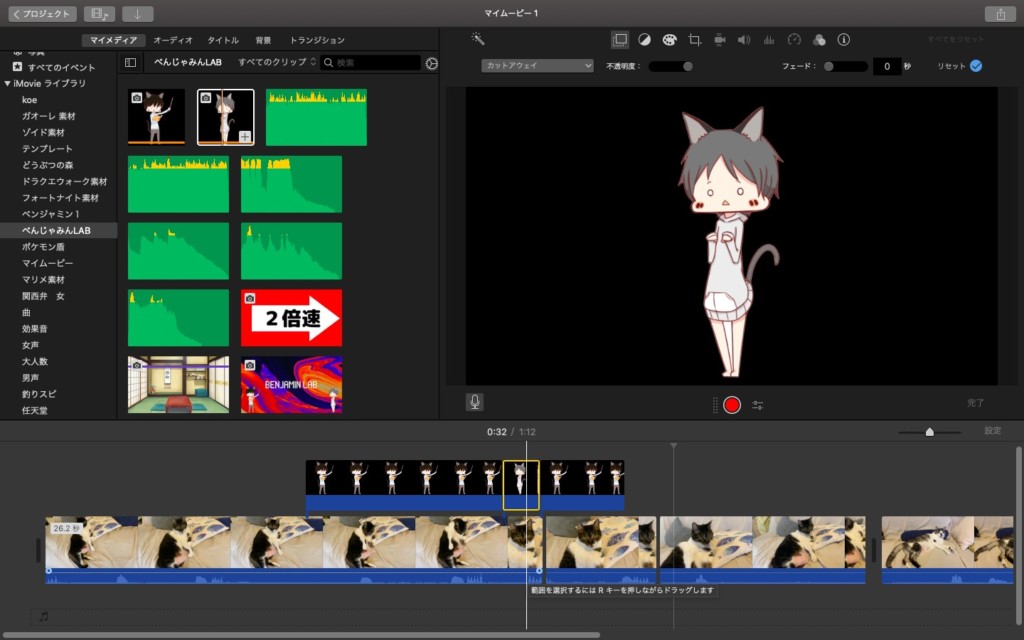Click the horizontal timeline scrollbar
The width and height of the screenshot is (1024, 640).
tap(300, 635)
